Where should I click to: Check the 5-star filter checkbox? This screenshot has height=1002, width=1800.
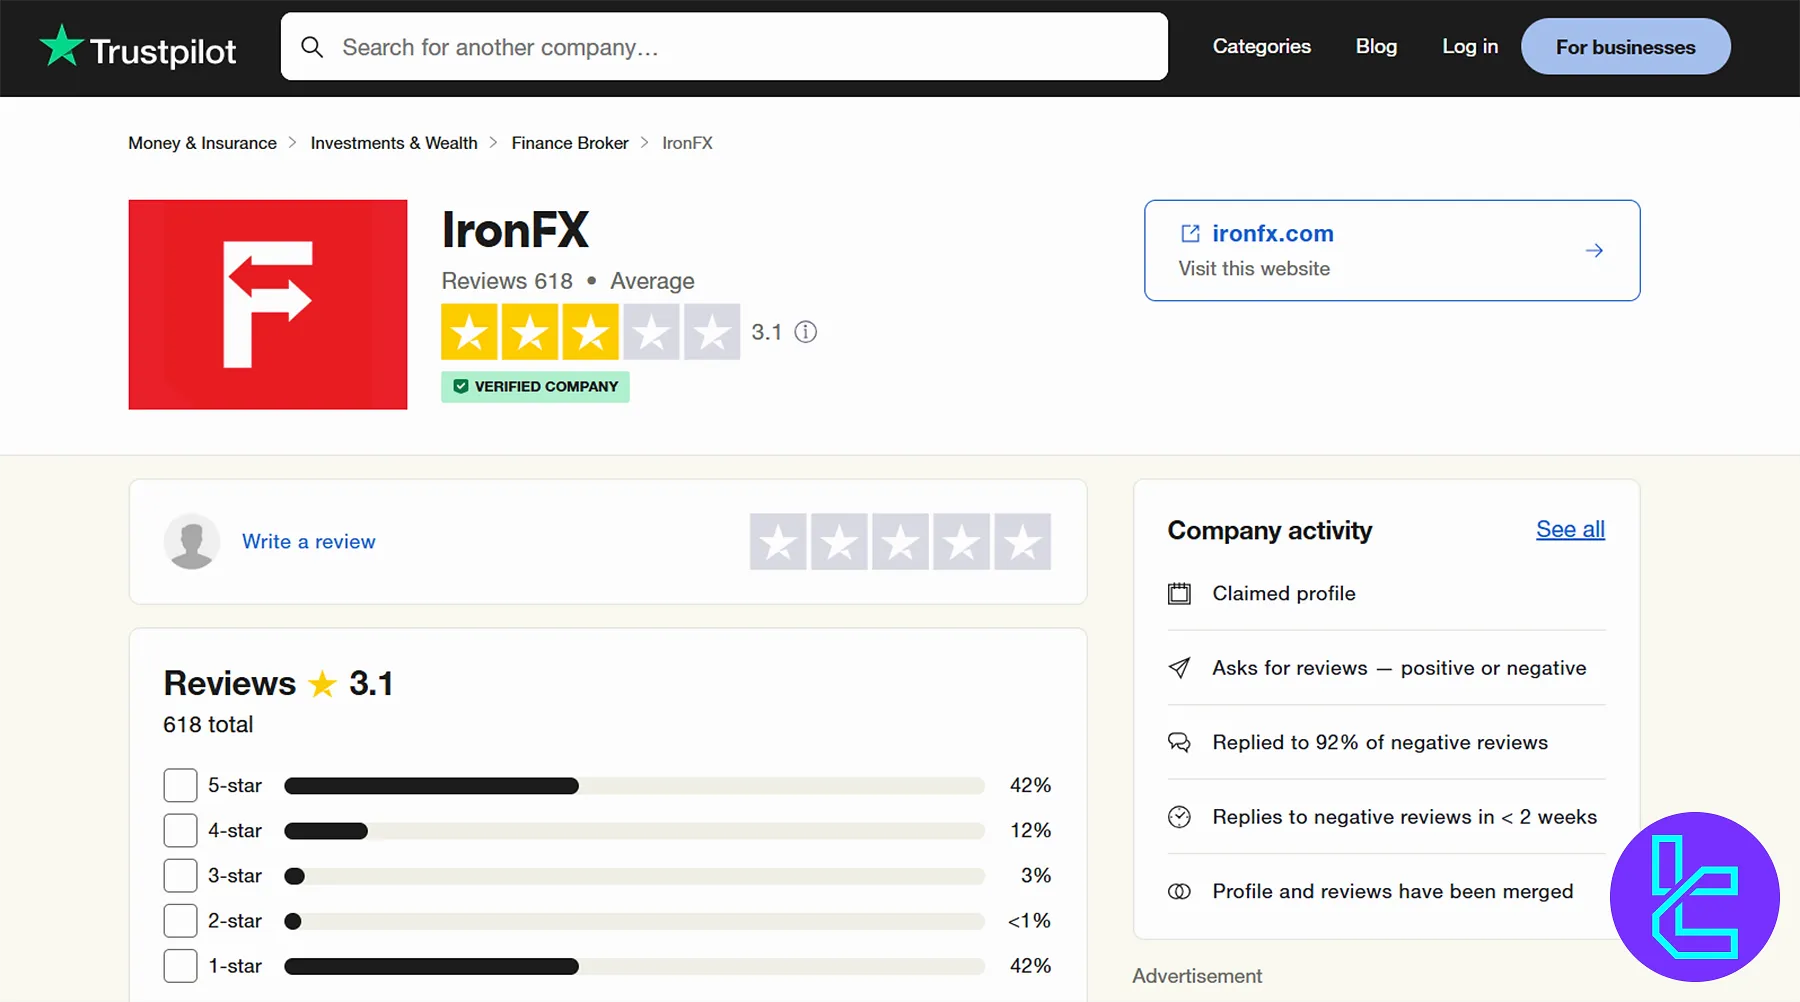coord(180,785)
